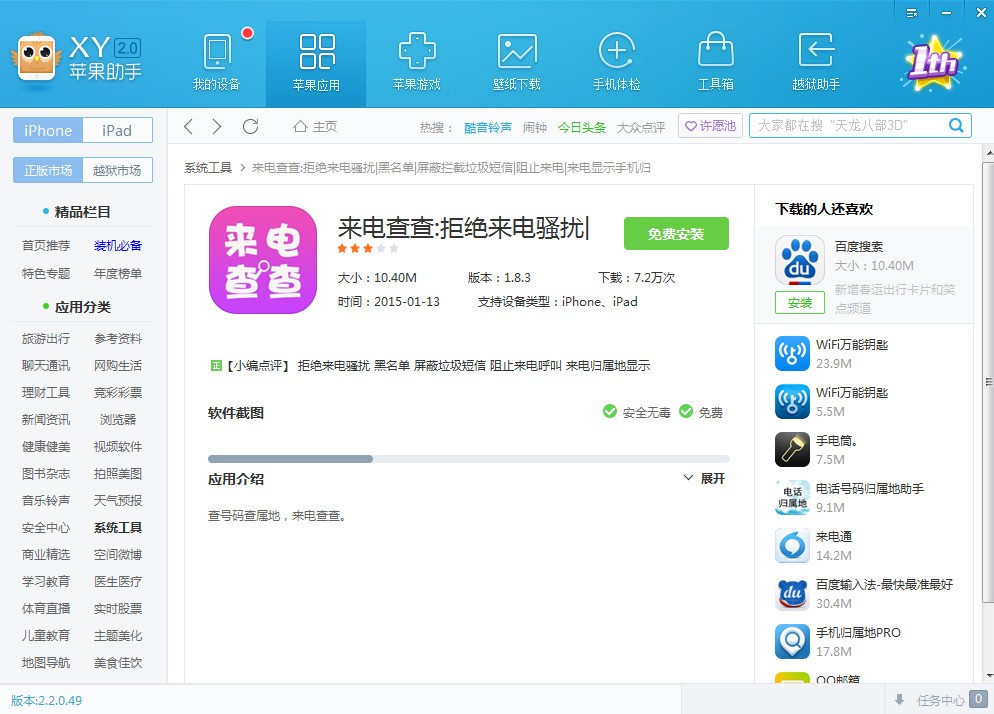The width and height of the screenshot is (994, 714).
Task: Expand the 应用介绍 with 展开
Action: tap(704, 479)
